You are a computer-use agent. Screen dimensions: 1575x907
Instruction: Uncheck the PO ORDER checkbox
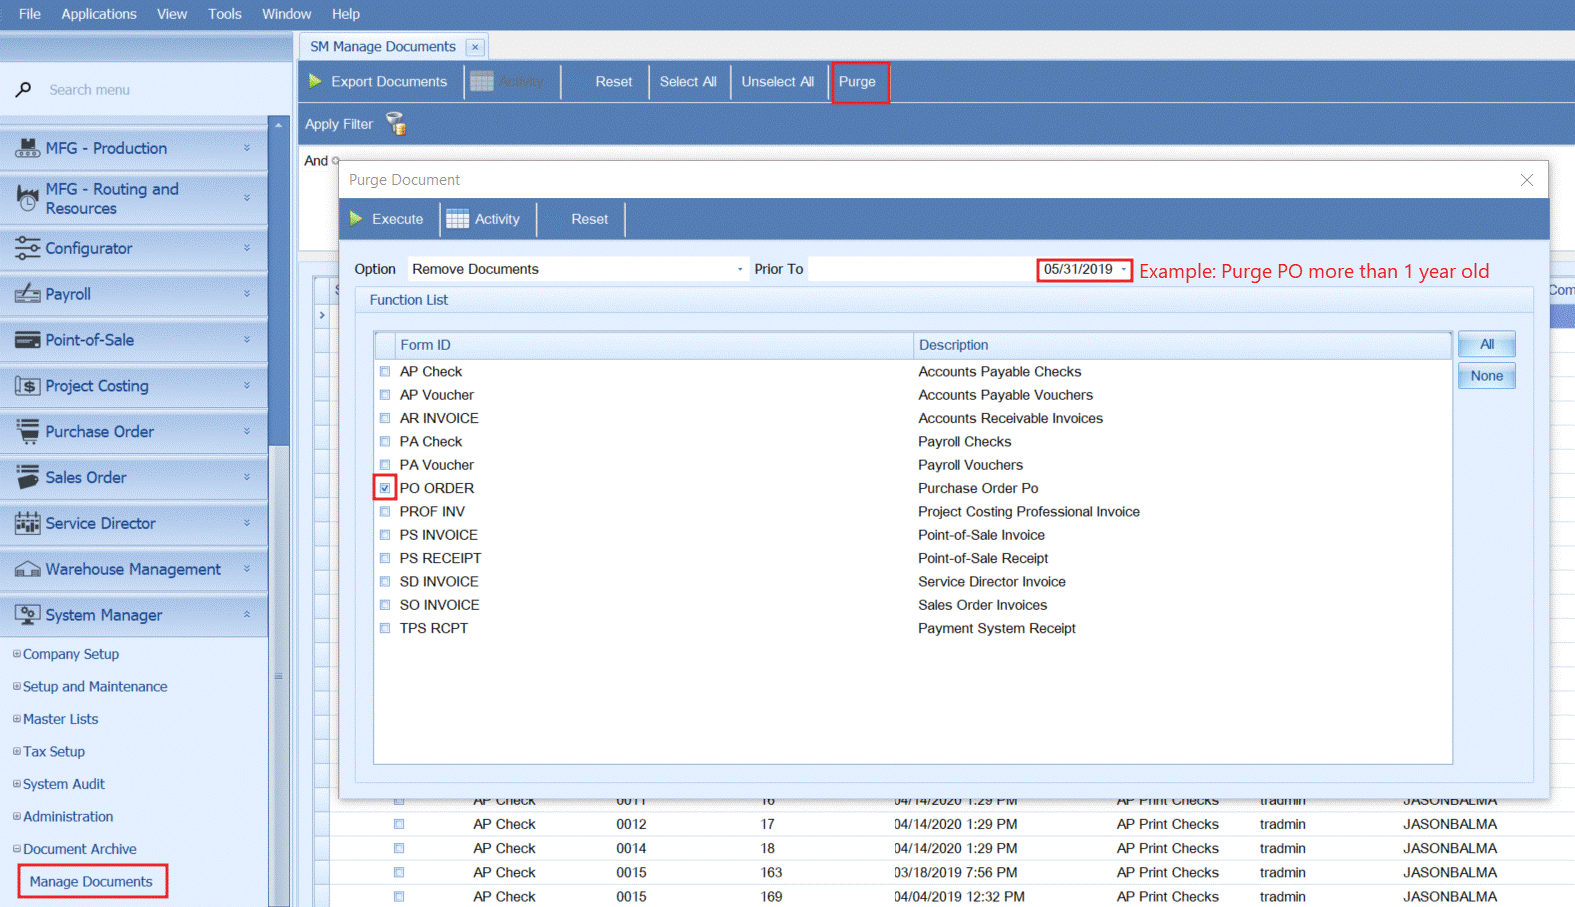[385, 488]
